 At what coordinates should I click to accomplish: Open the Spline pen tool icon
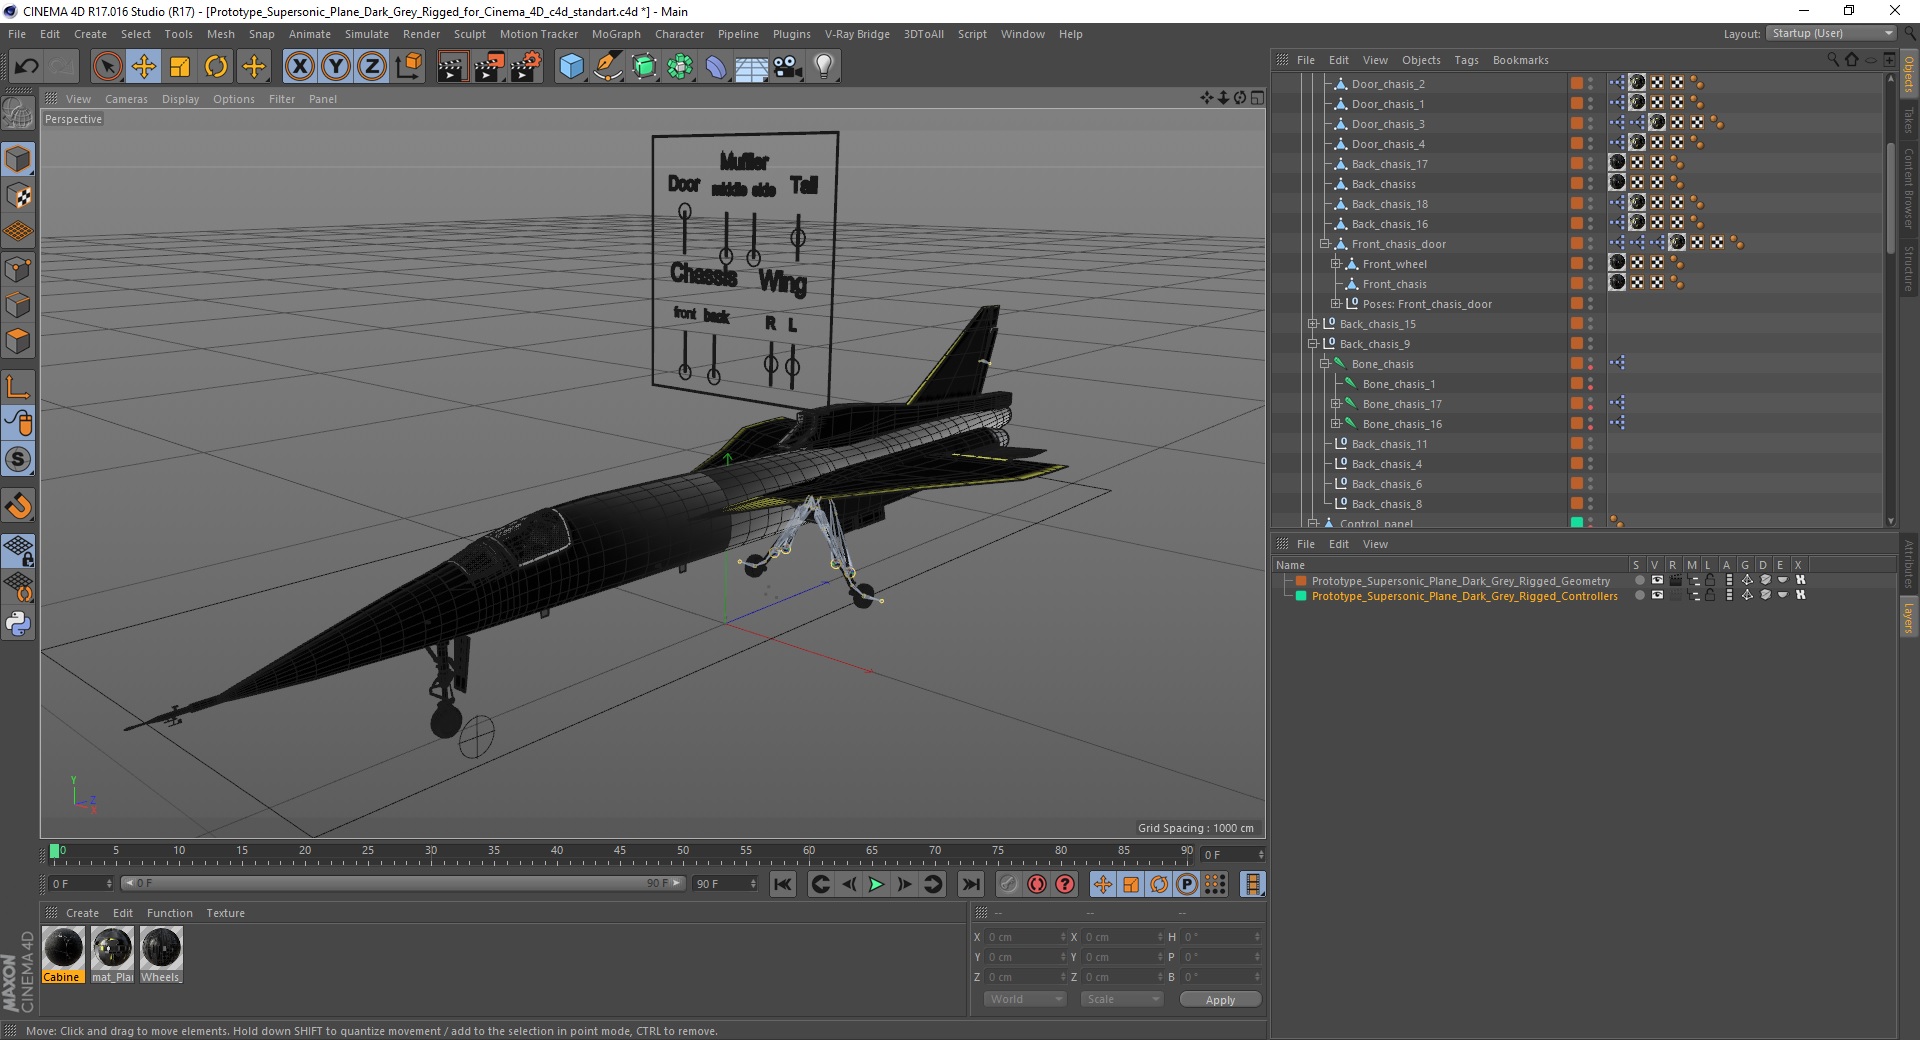[607, 67]
